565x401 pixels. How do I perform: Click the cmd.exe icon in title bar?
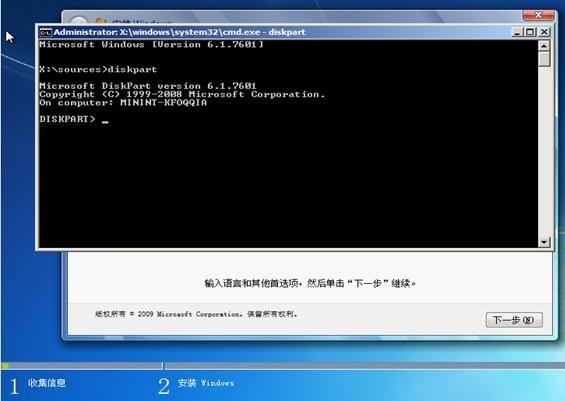tap(45, 32)
